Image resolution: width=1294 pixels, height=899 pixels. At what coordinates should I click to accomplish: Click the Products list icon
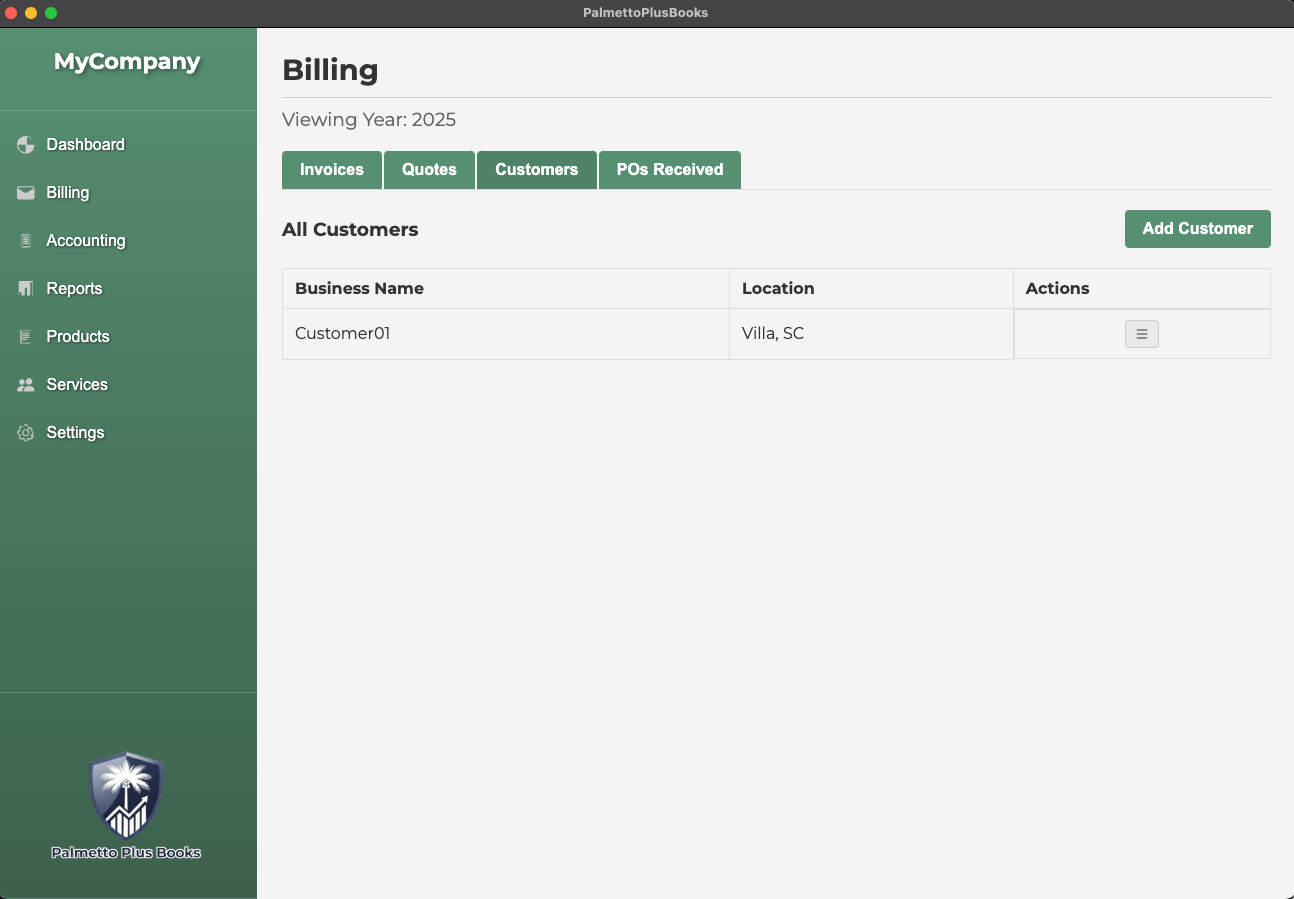click(x=26, y=337)
